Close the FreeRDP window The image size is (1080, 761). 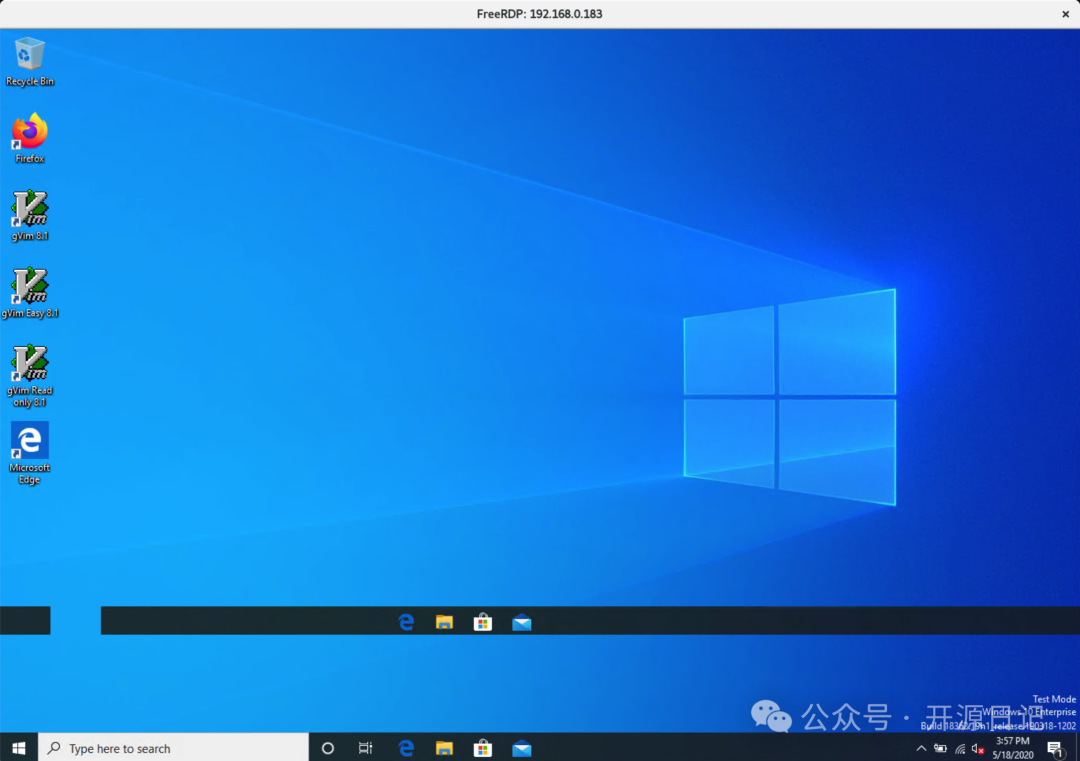click(1065, 14)
